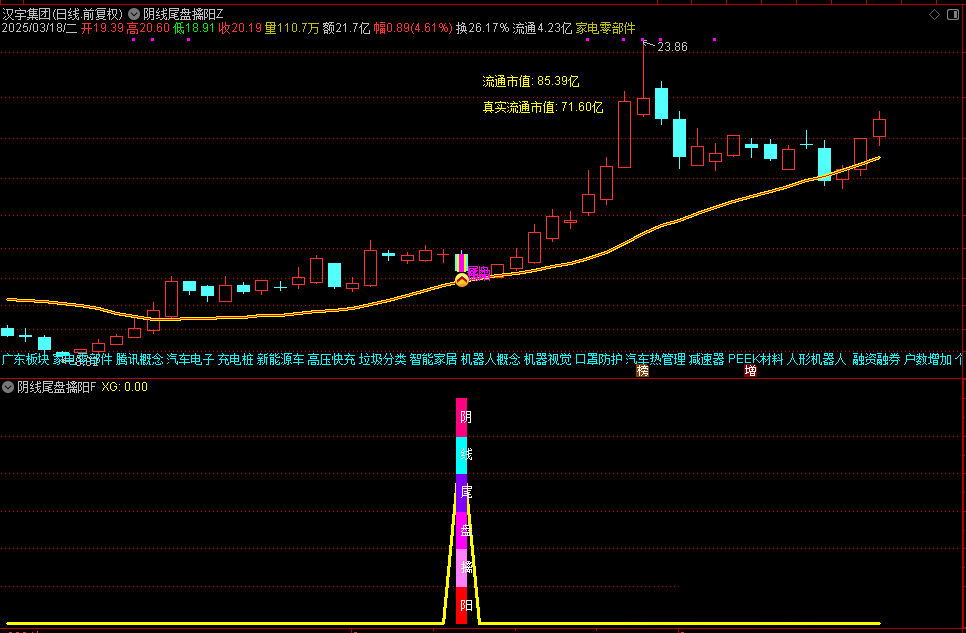Click the 阴 block at top of signal column

463,417
